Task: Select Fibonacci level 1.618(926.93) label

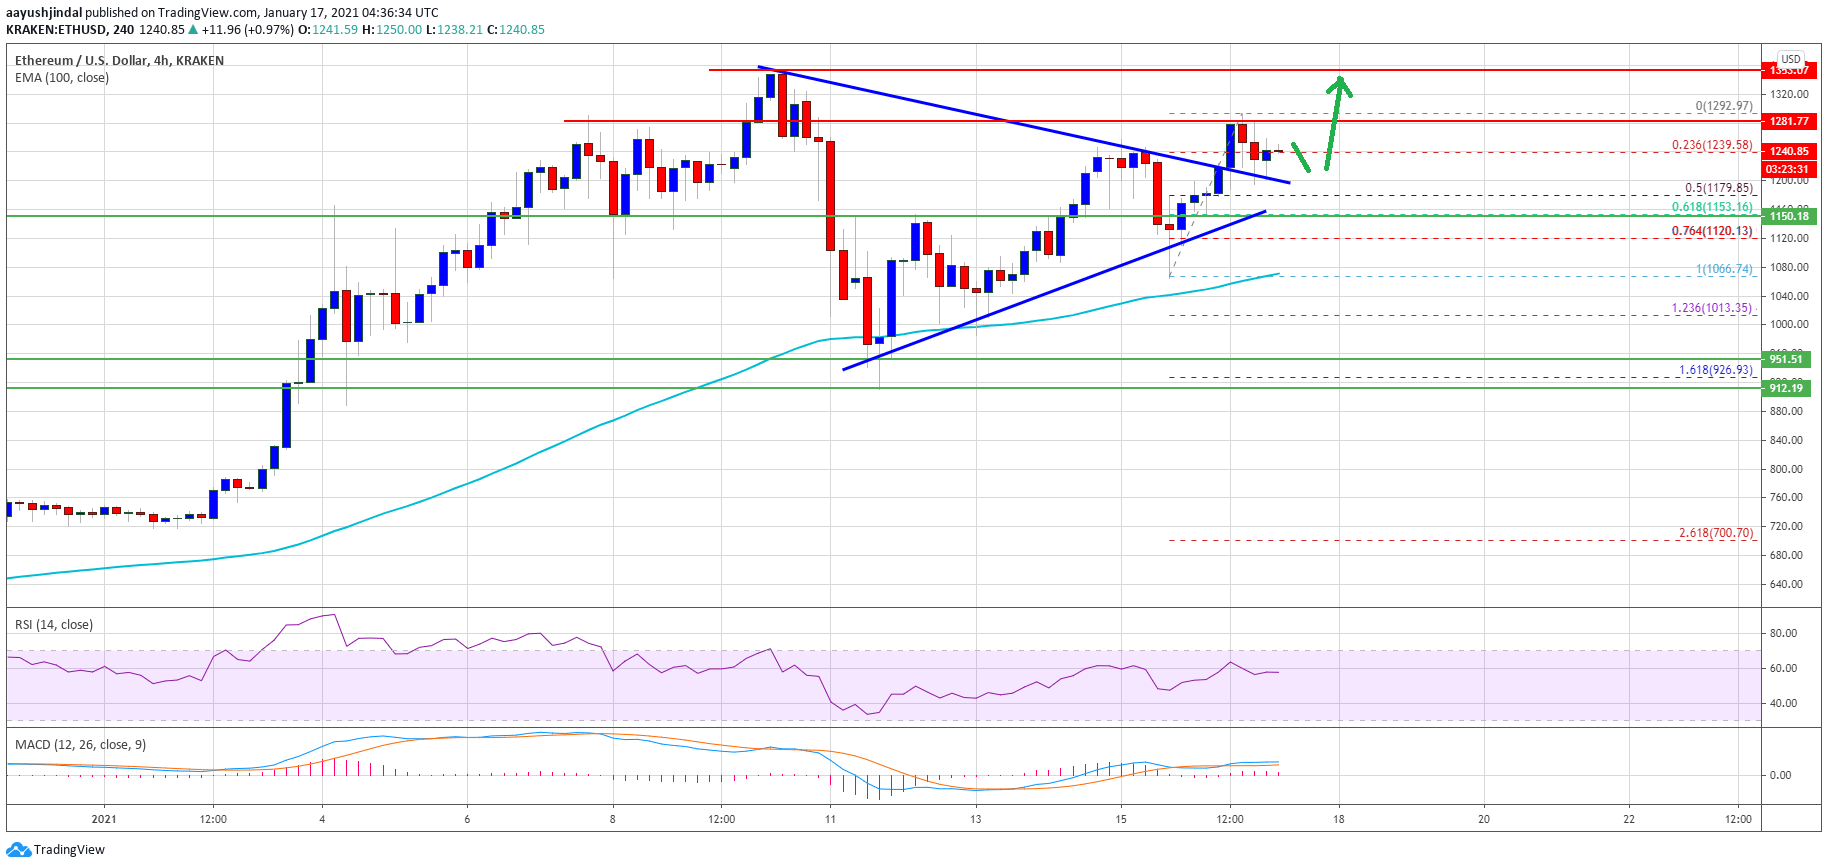Action: point(1715,370)
